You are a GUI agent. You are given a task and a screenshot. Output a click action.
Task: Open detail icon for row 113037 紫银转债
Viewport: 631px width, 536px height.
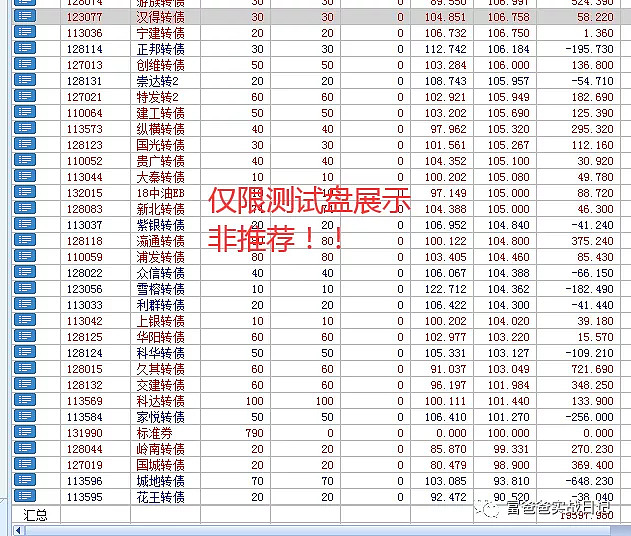[x=25, y=224]
